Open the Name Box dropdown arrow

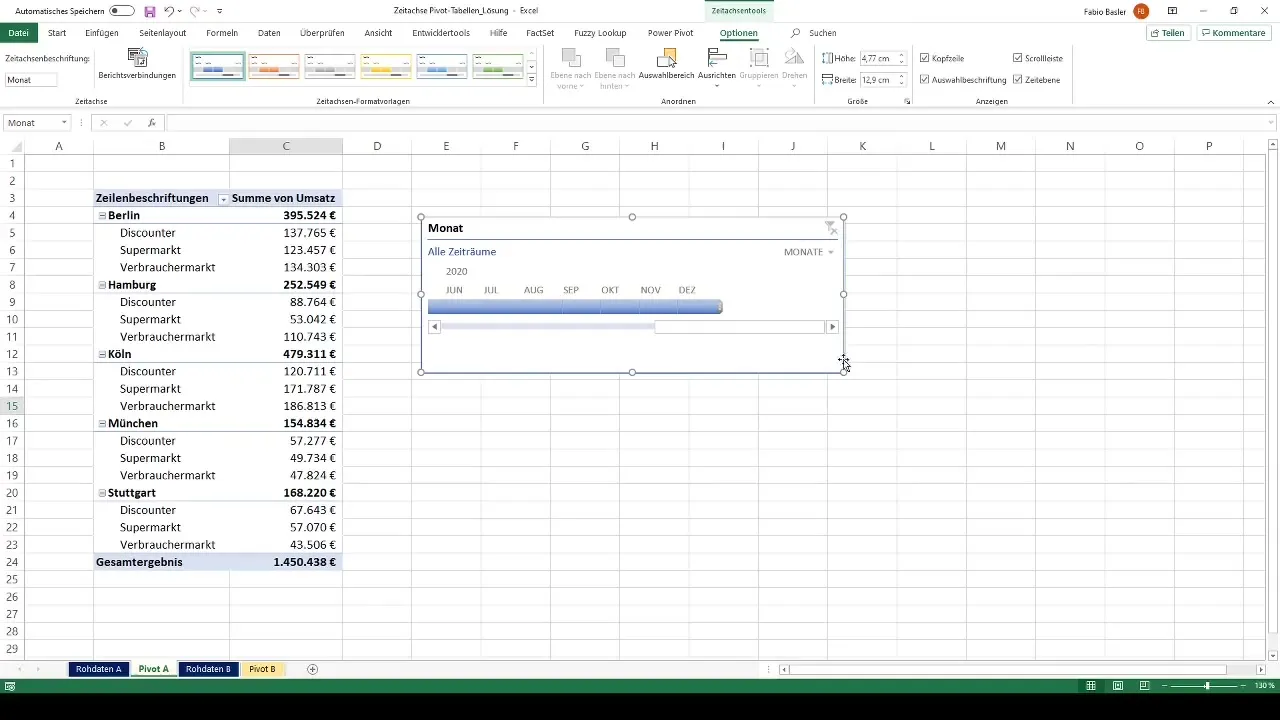64,123
